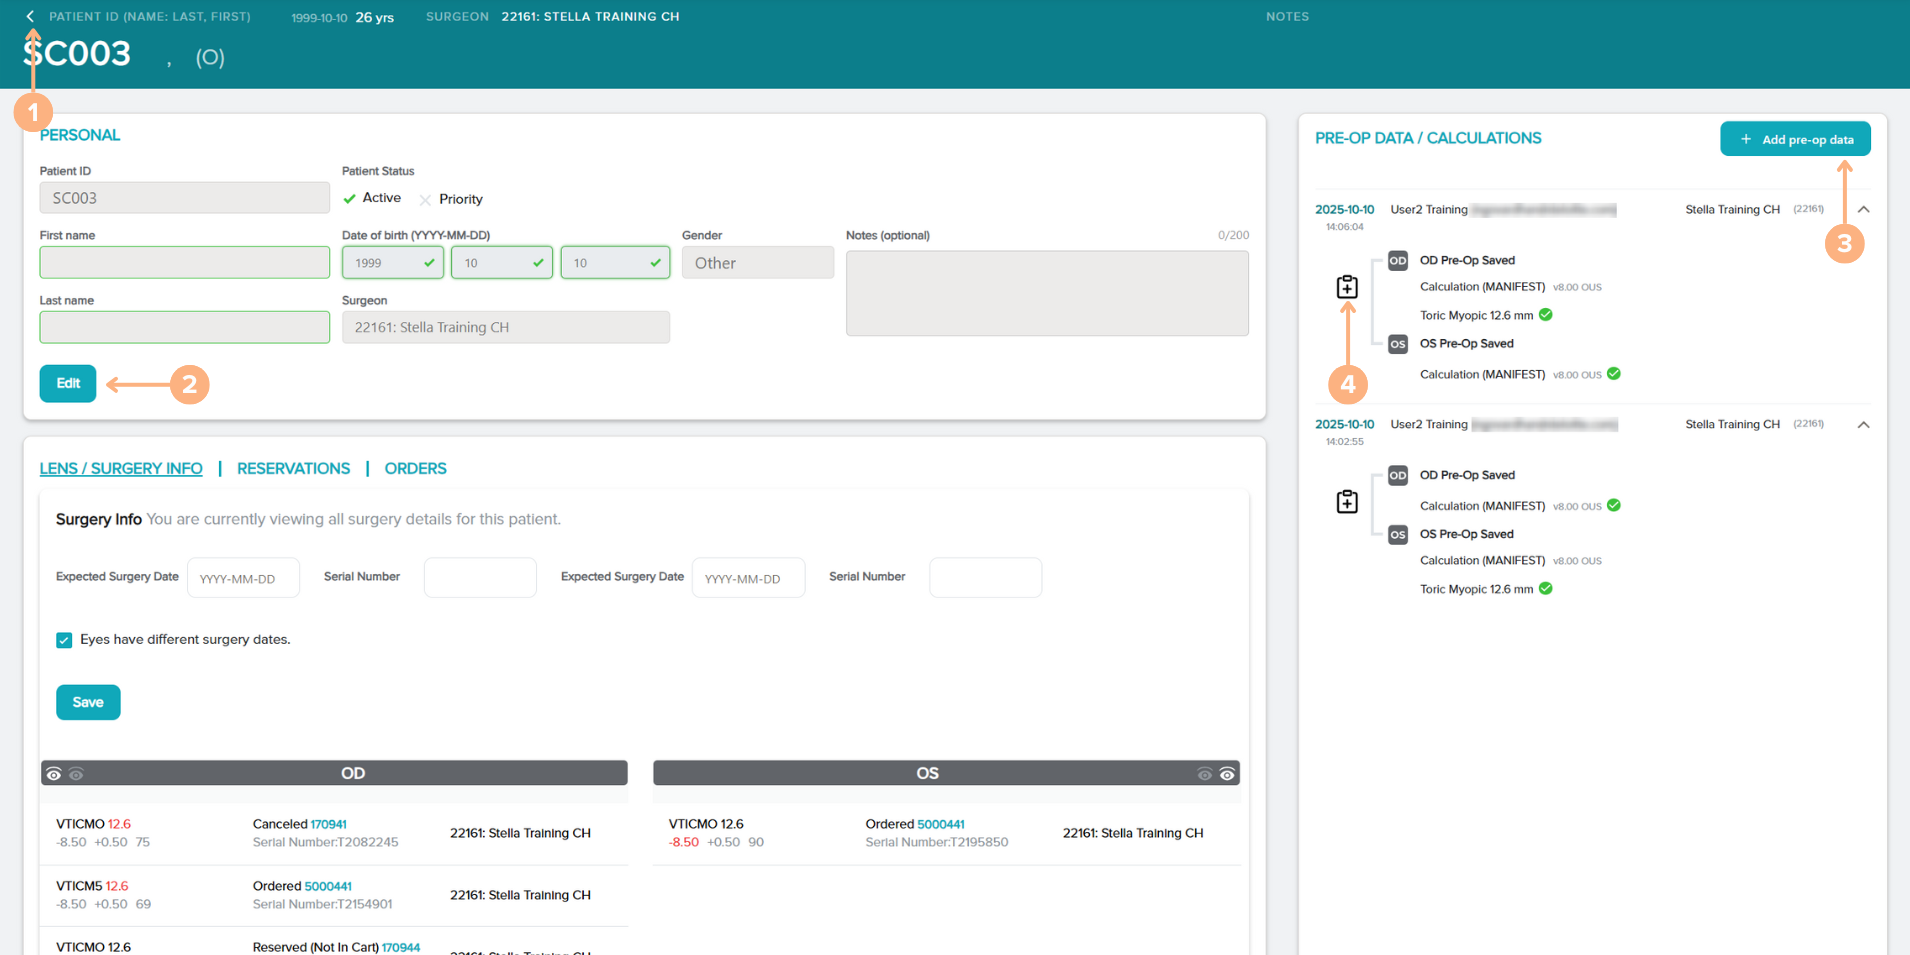Switch to the Reservations tab
This screenshot has height=955, width=1910.
click(x=293, y=469)
